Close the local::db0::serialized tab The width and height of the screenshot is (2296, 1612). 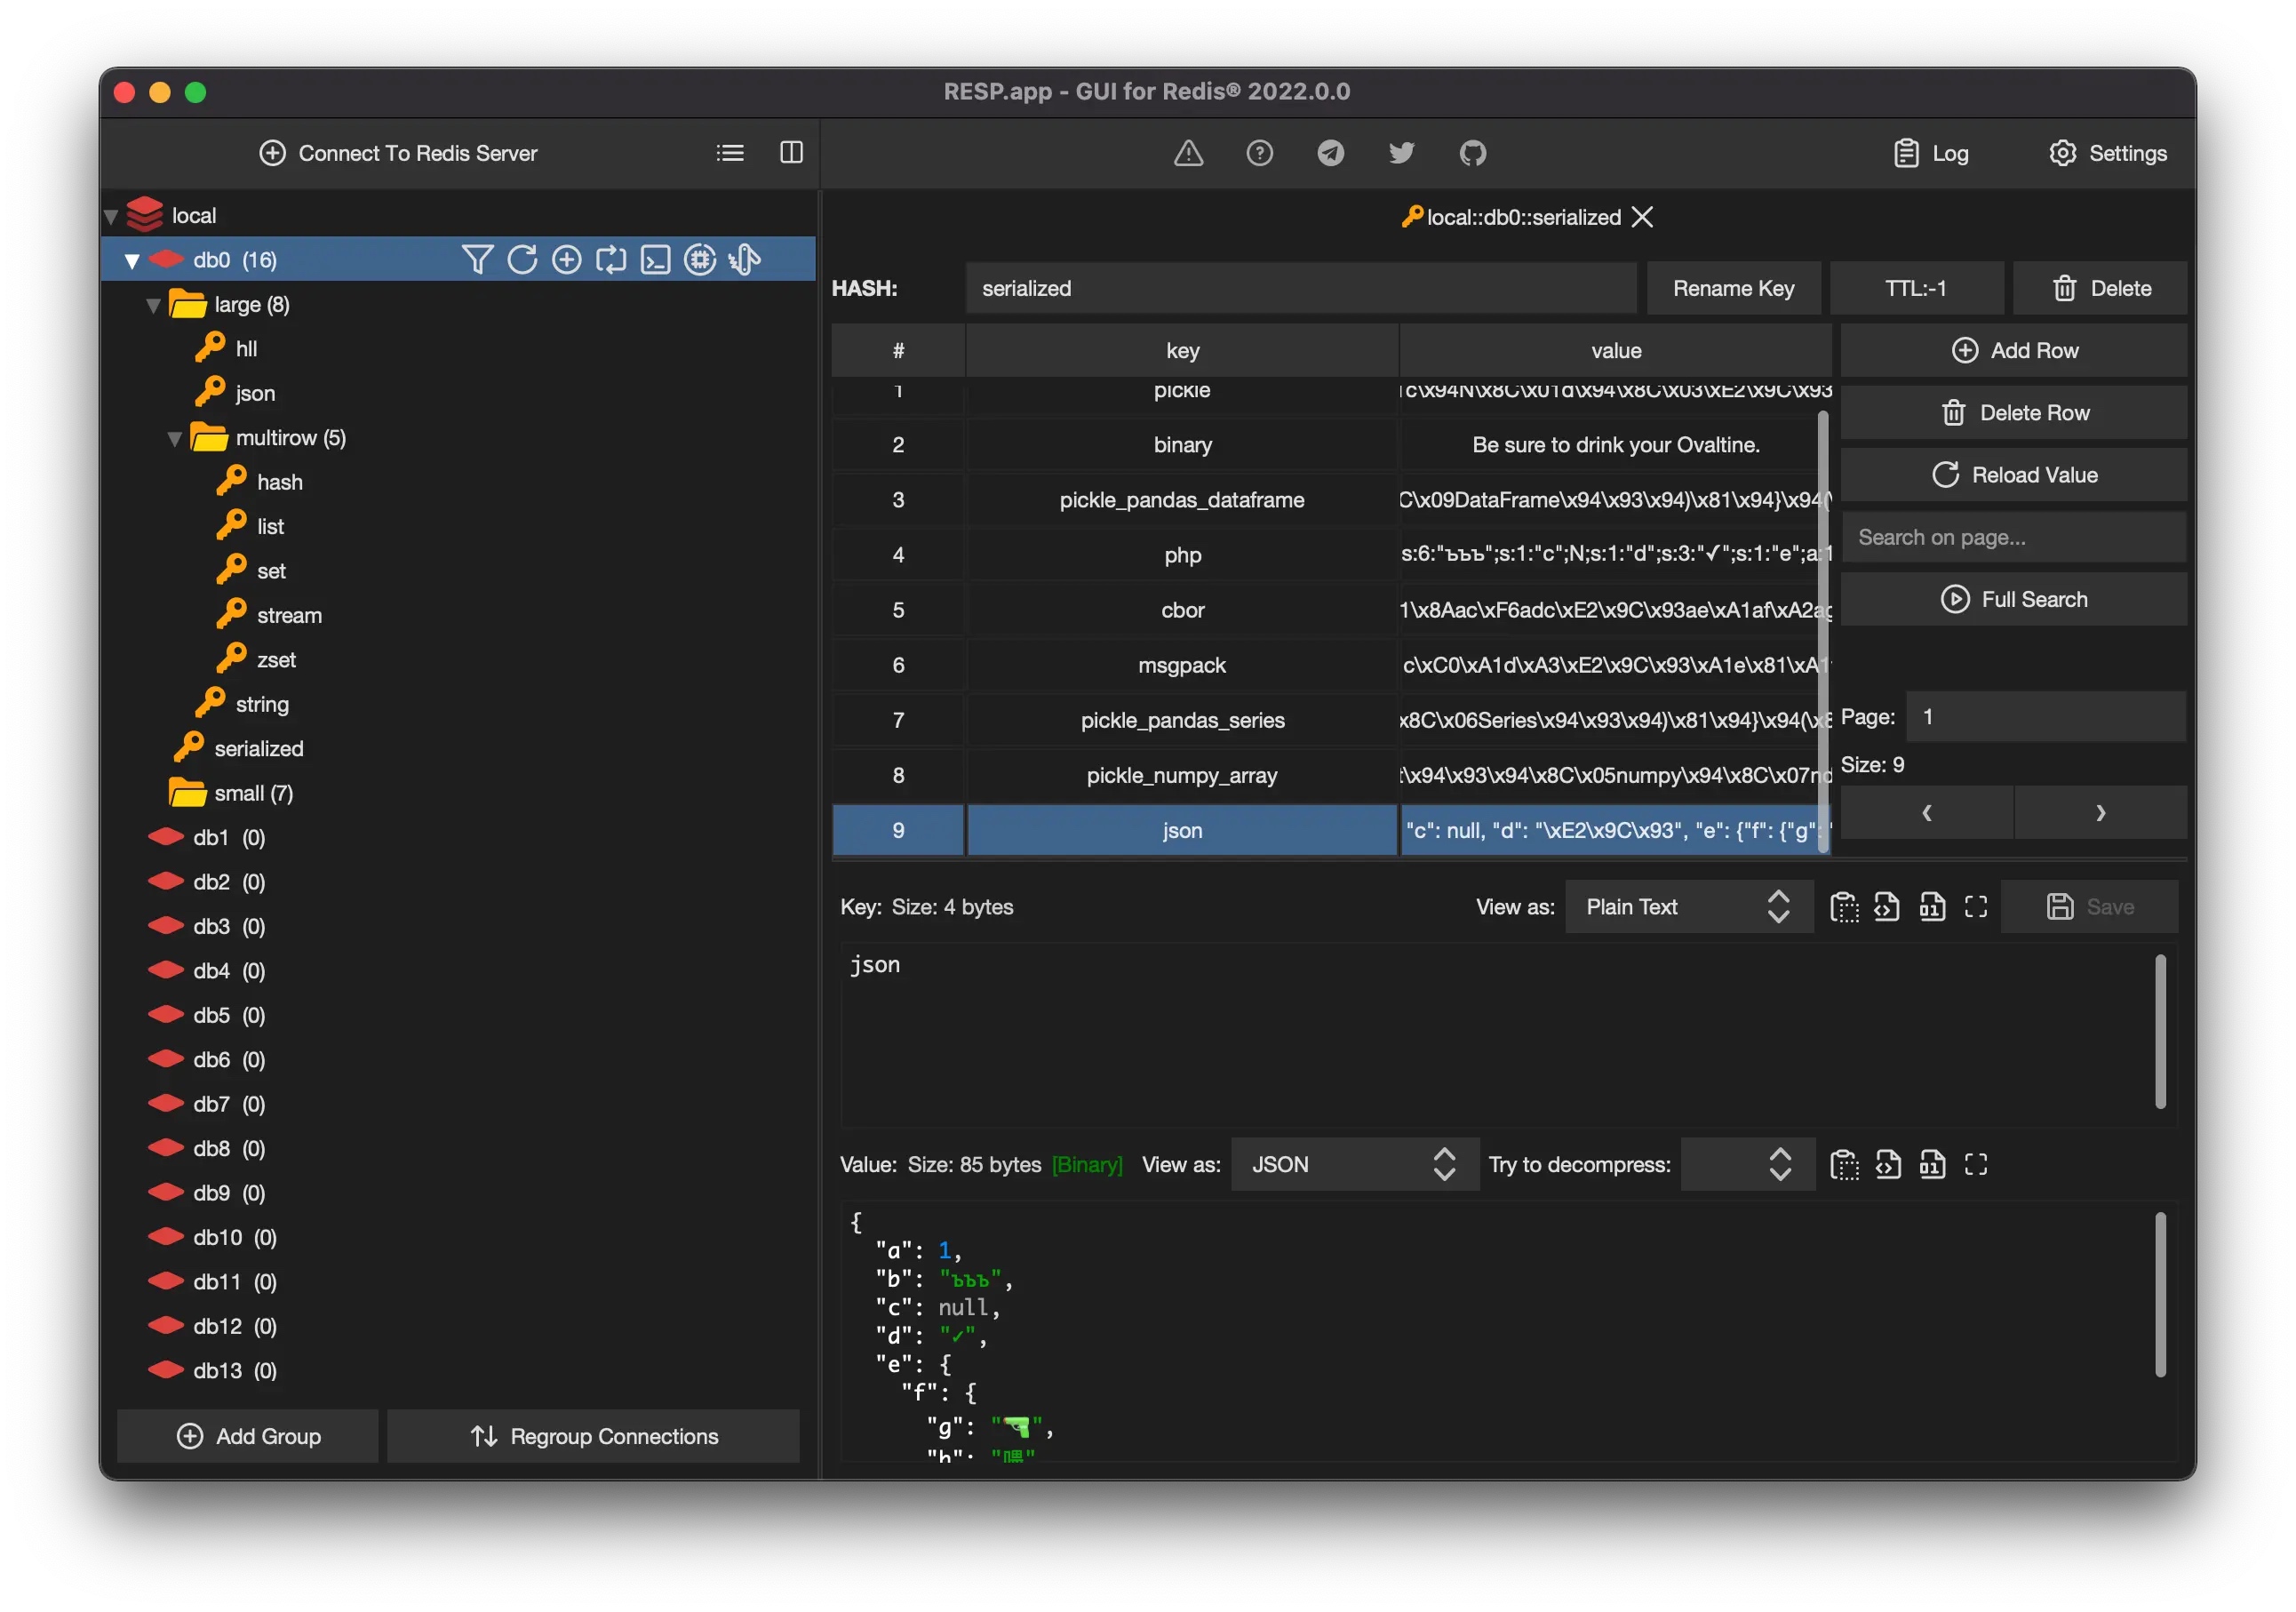pos(1642,217)
